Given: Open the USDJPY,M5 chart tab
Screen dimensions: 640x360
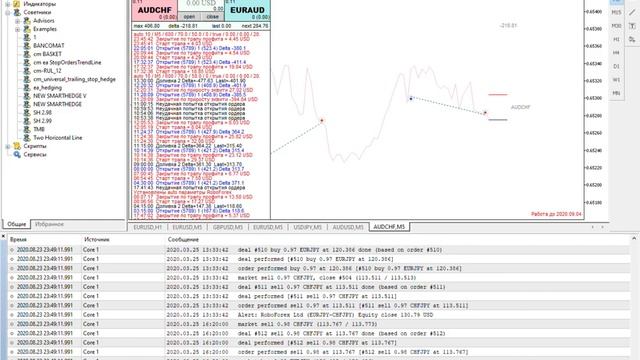Looking at the screenshot, I should tap(307, 227).
